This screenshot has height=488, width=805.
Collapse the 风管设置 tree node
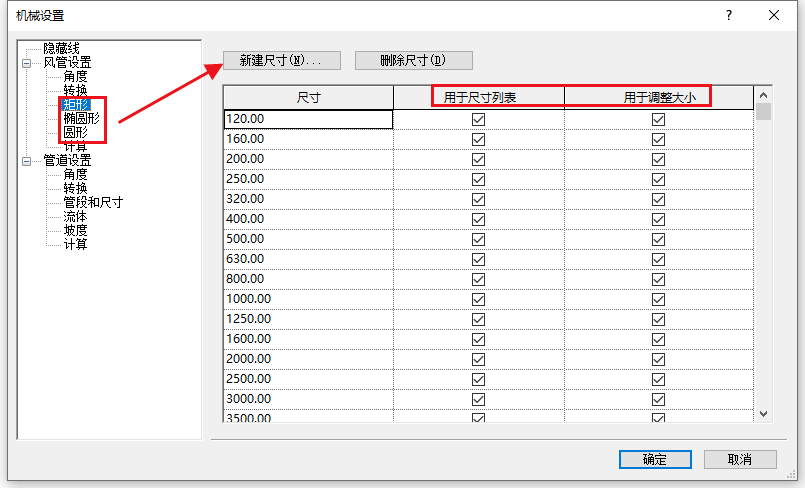27,64
